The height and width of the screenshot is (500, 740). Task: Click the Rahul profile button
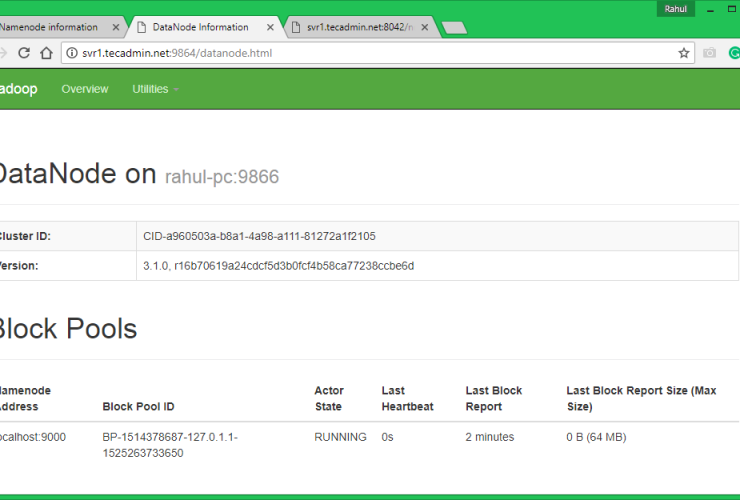(x=674, y=9)
